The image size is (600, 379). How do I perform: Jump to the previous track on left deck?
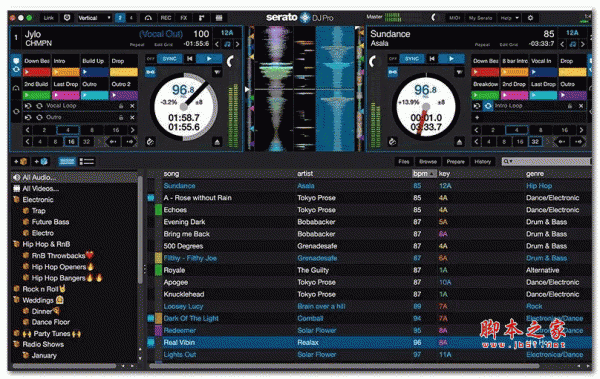(x=189, y=59)
